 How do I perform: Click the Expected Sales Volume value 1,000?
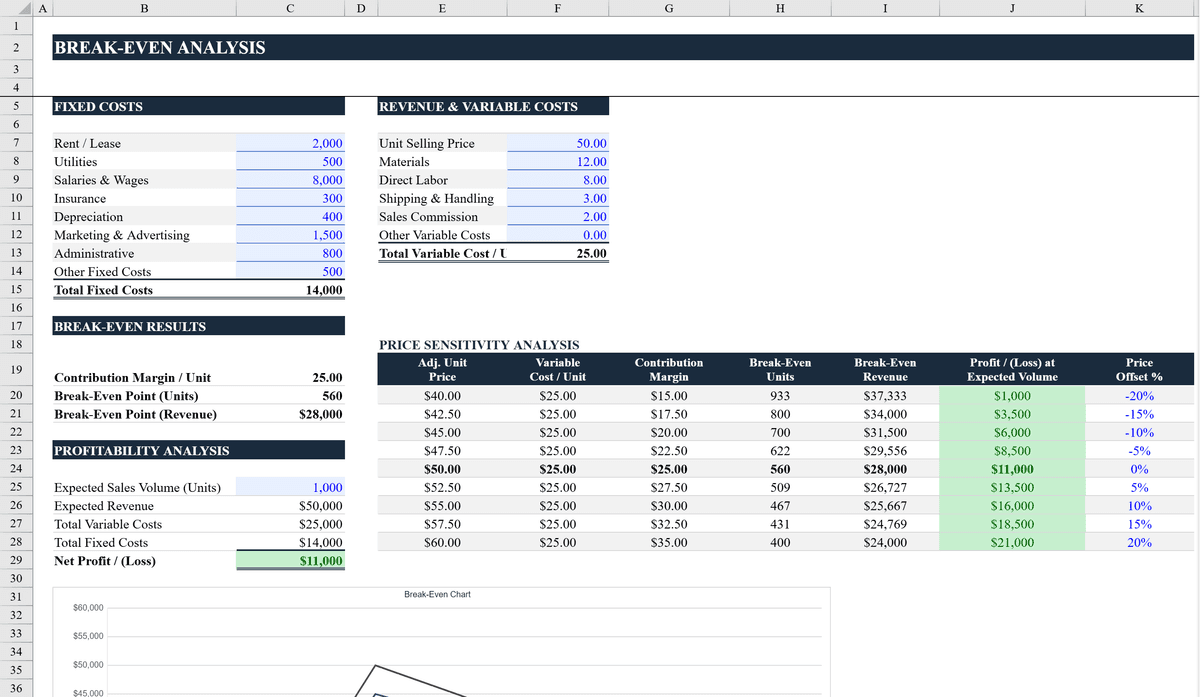click(x=291, y=487)
